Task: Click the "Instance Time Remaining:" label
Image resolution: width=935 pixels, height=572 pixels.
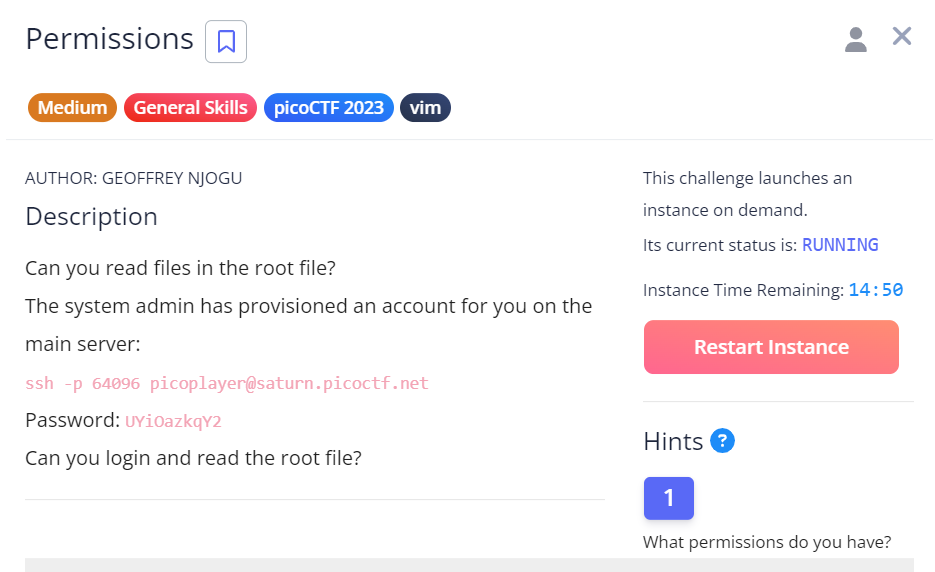Action: pyautogui.click(x=743, y=290)
